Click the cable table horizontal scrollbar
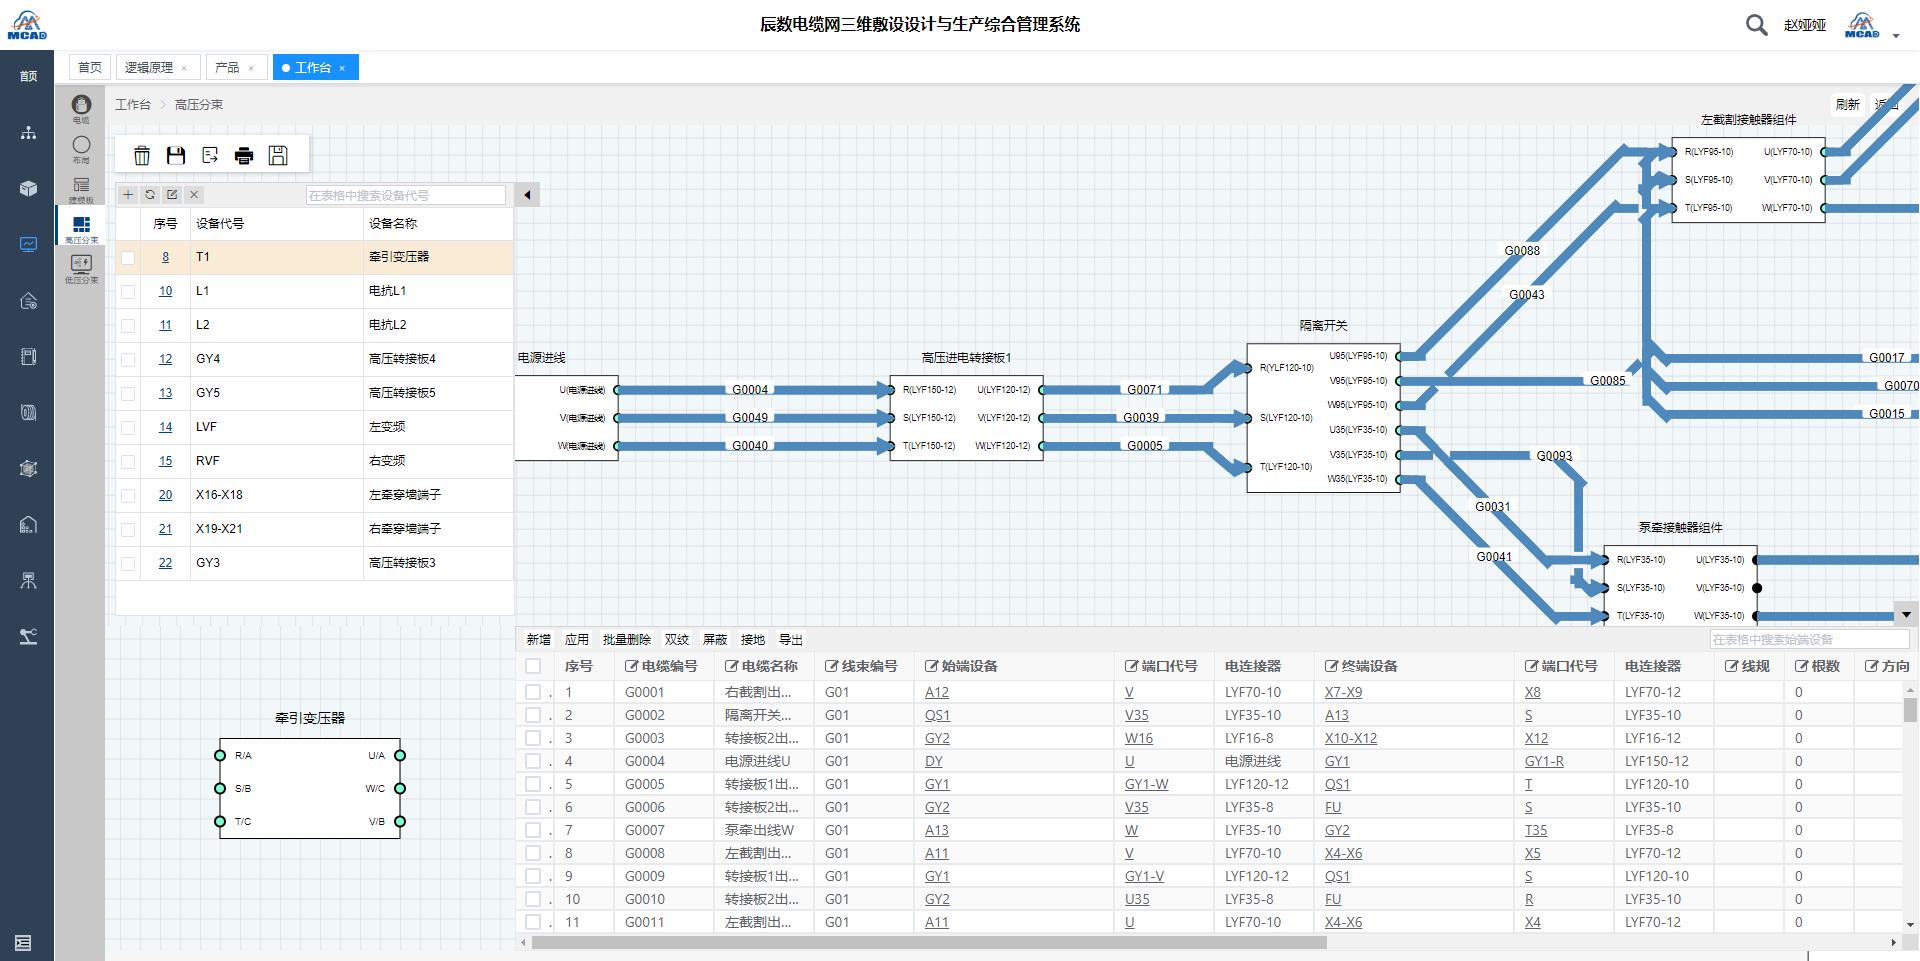 tap(928, 942)
